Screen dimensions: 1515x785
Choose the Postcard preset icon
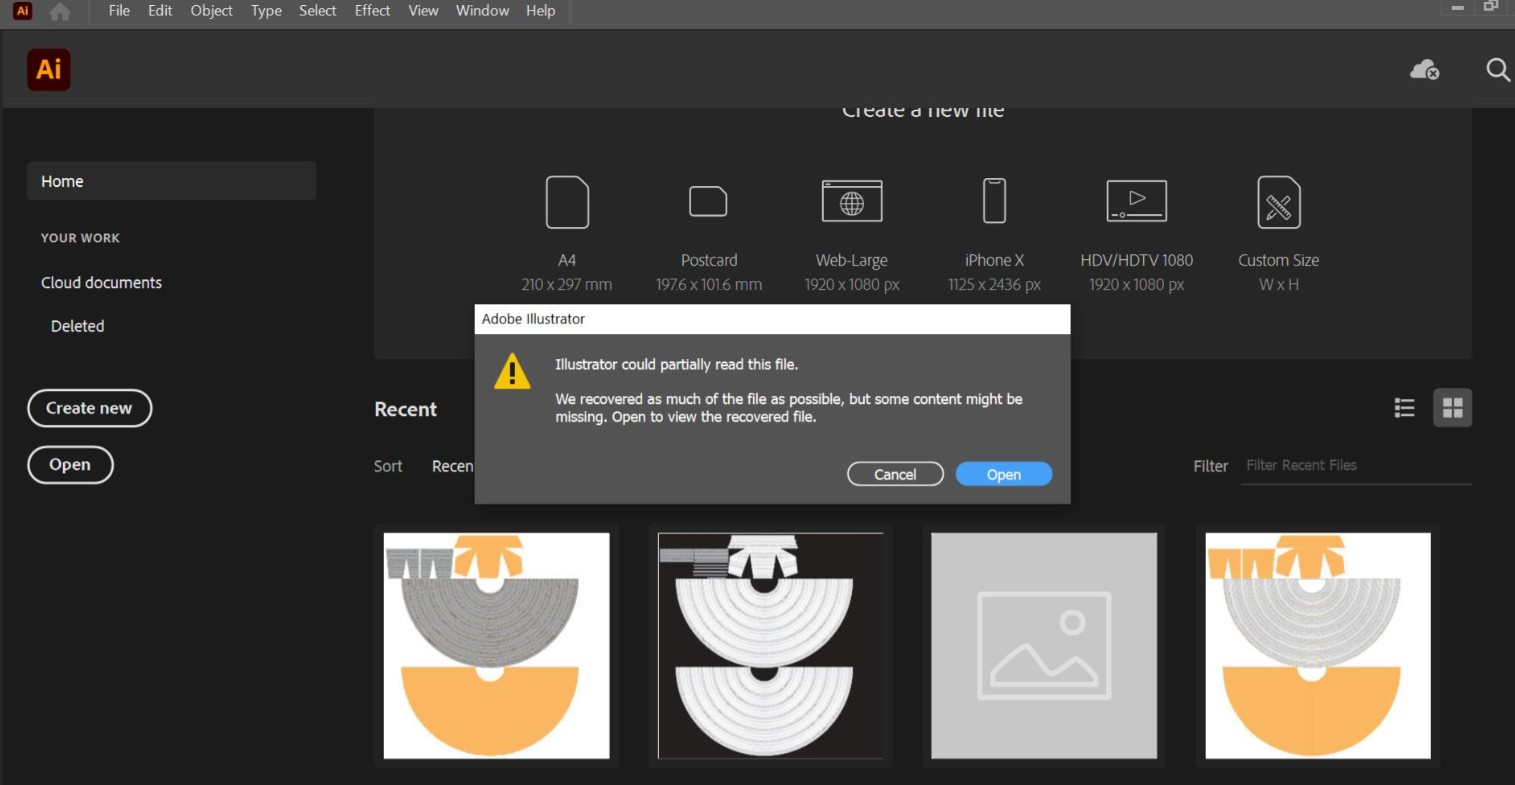click(708, 202)
